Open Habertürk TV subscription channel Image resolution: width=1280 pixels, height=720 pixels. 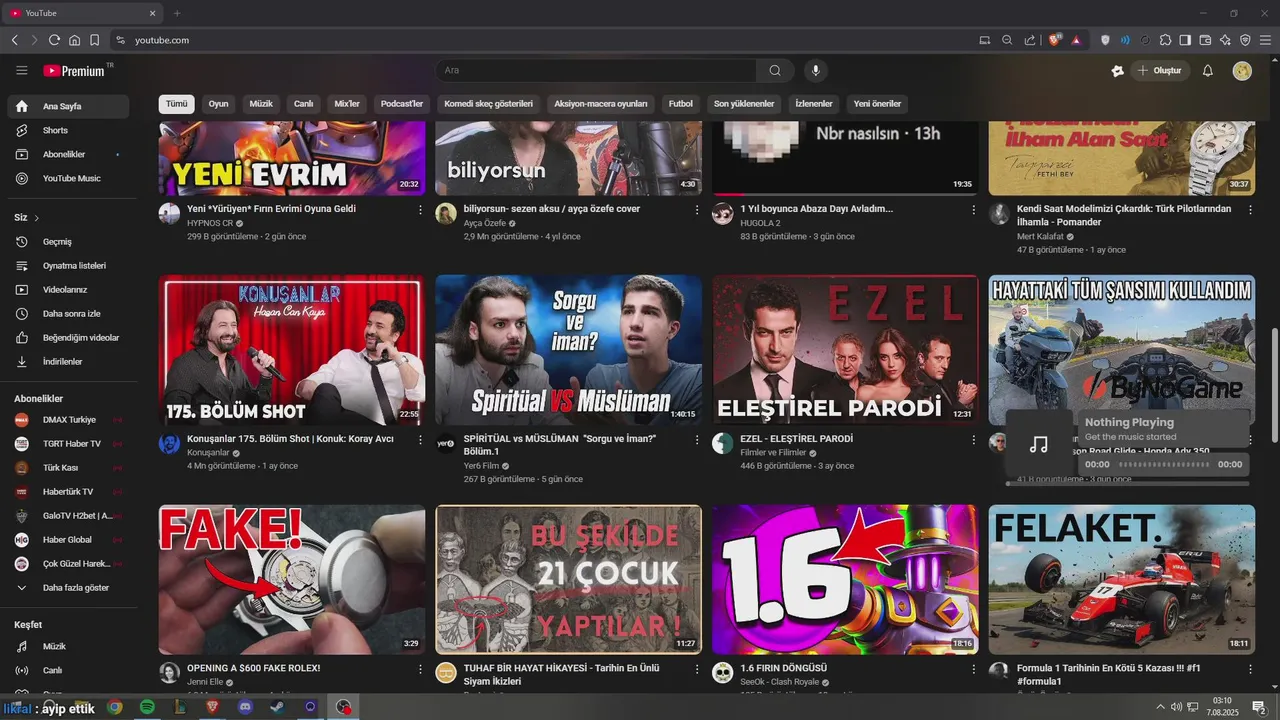point(68,492)
